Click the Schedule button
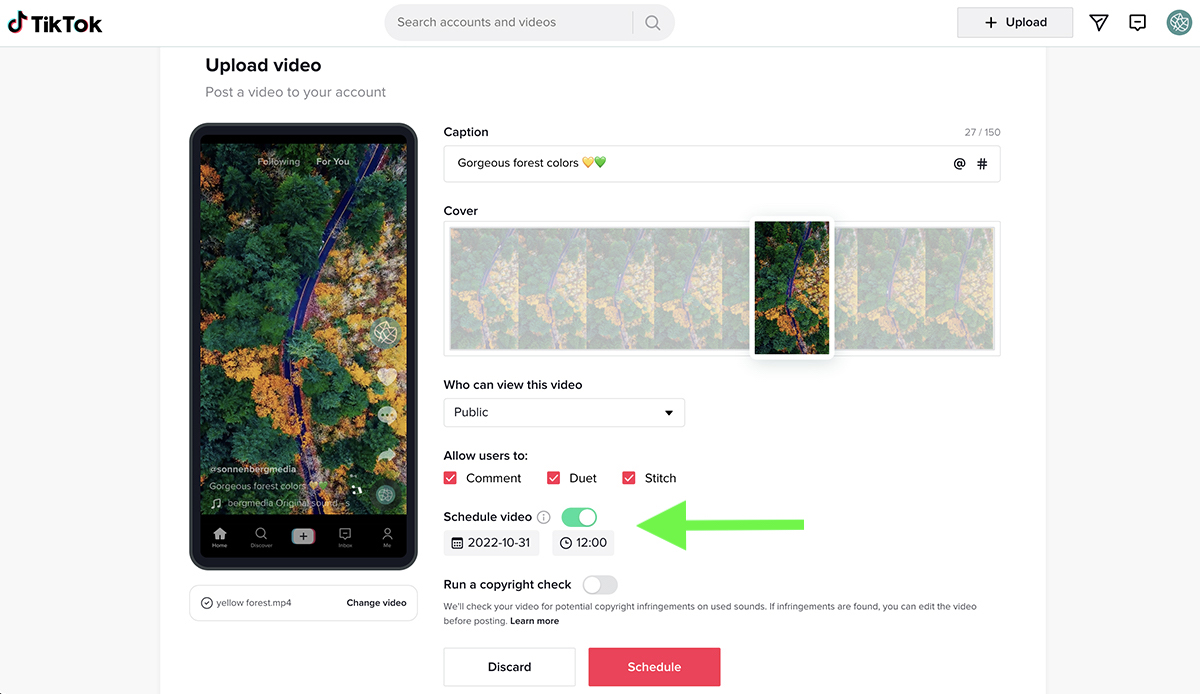 [x=654, y=667]
